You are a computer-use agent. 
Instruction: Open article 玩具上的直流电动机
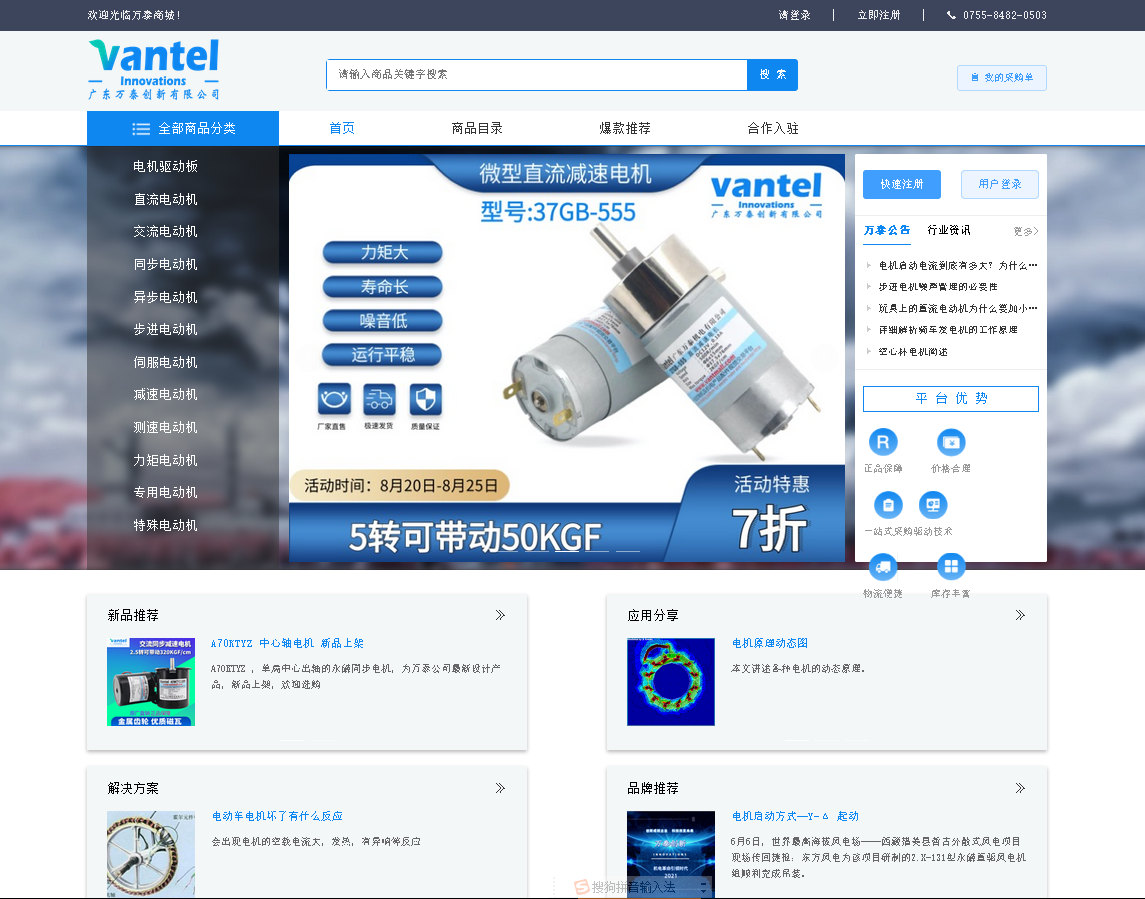957,308
